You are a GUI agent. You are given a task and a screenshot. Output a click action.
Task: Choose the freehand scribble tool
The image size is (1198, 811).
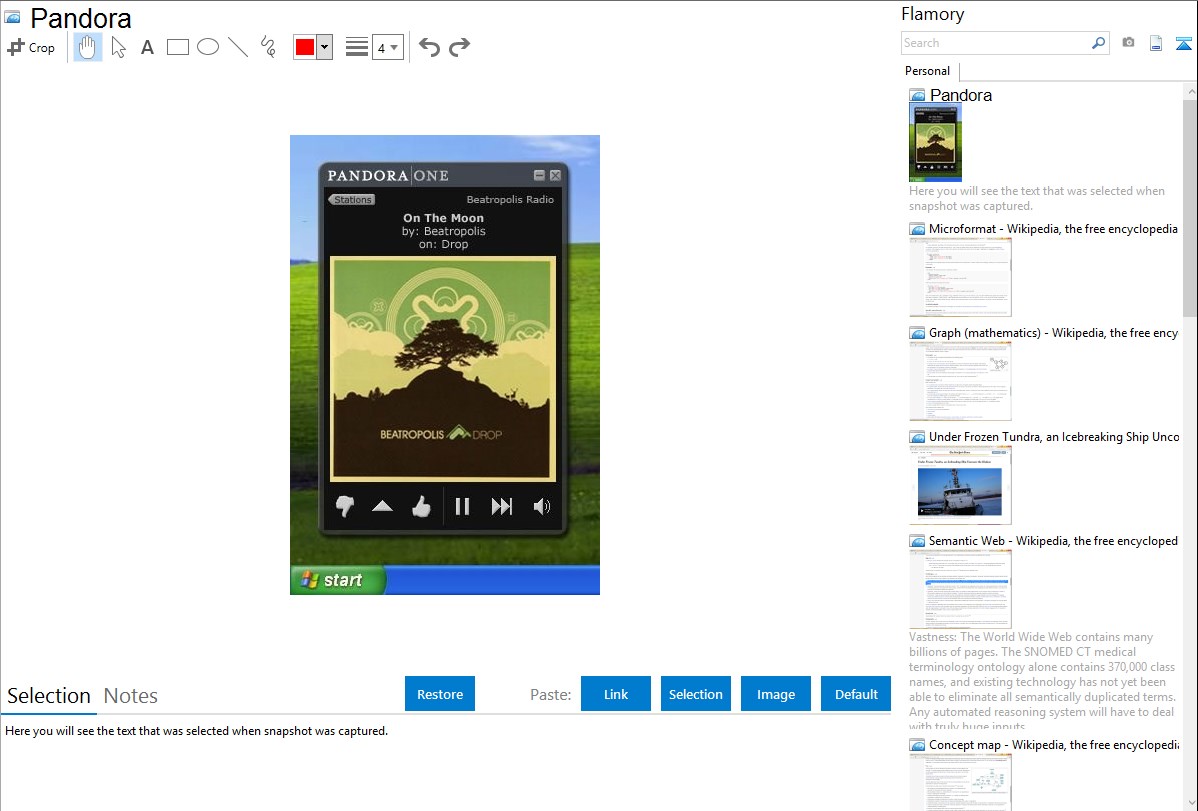click(x=268, y=47)
